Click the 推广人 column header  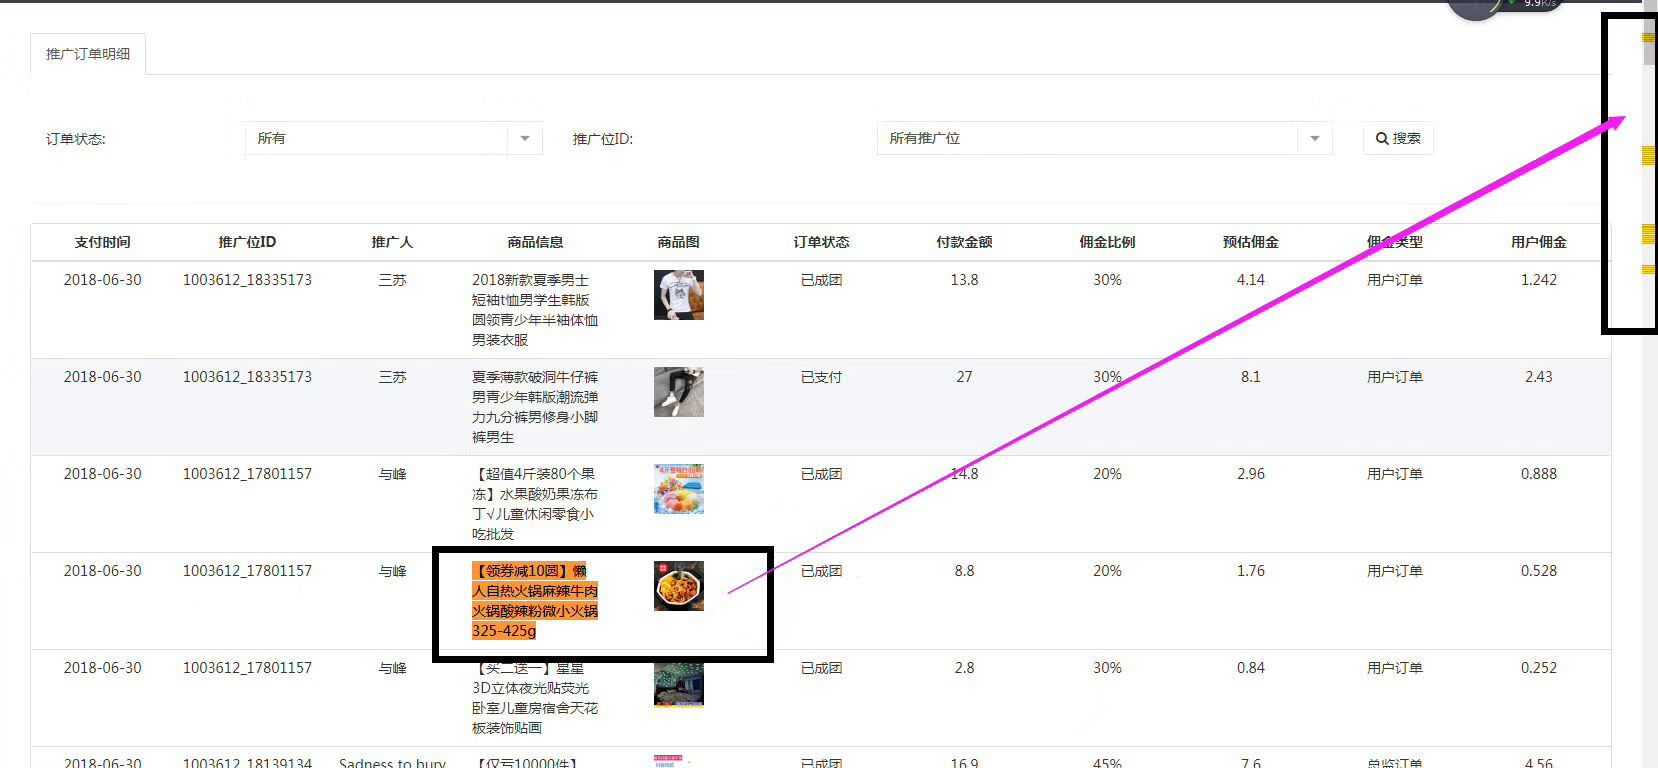coord(392,242)
